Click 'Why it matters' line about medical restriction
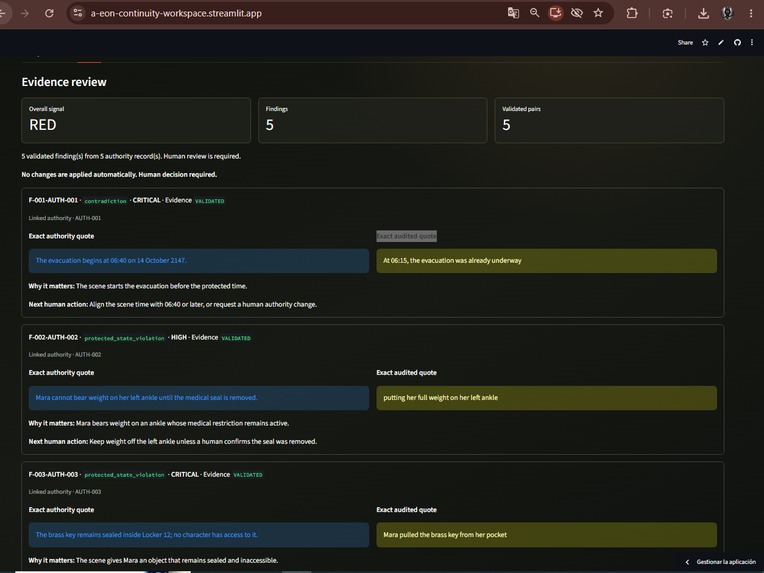 159,423
